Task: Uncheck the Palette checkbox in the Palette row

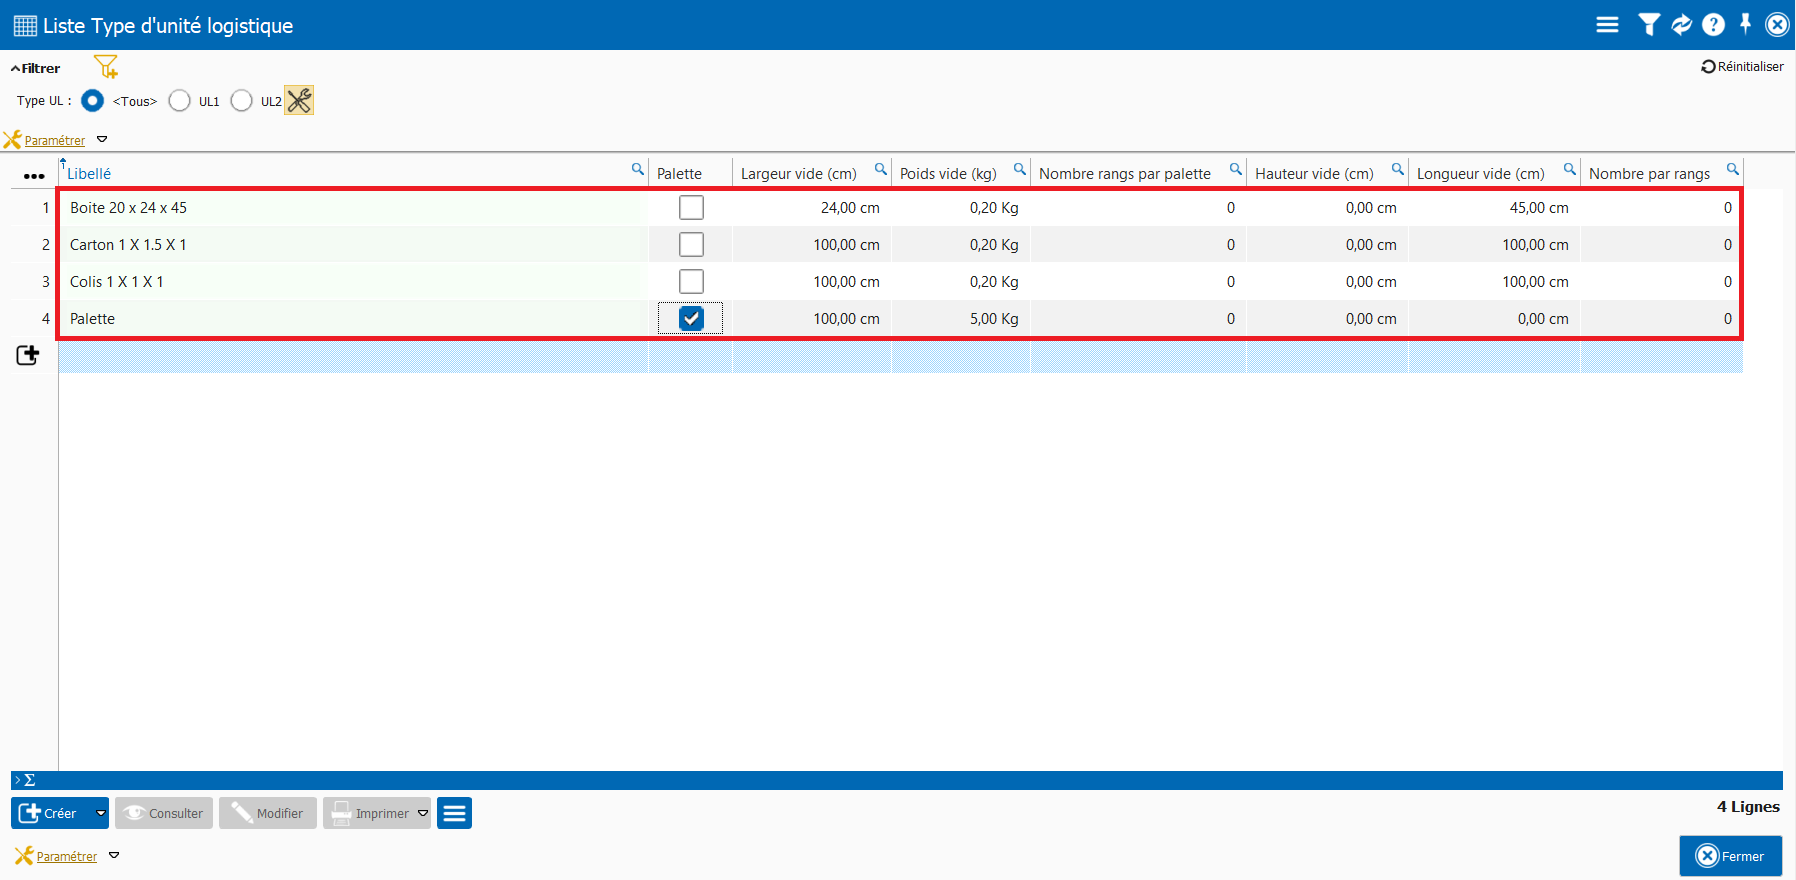Action: 691,319
